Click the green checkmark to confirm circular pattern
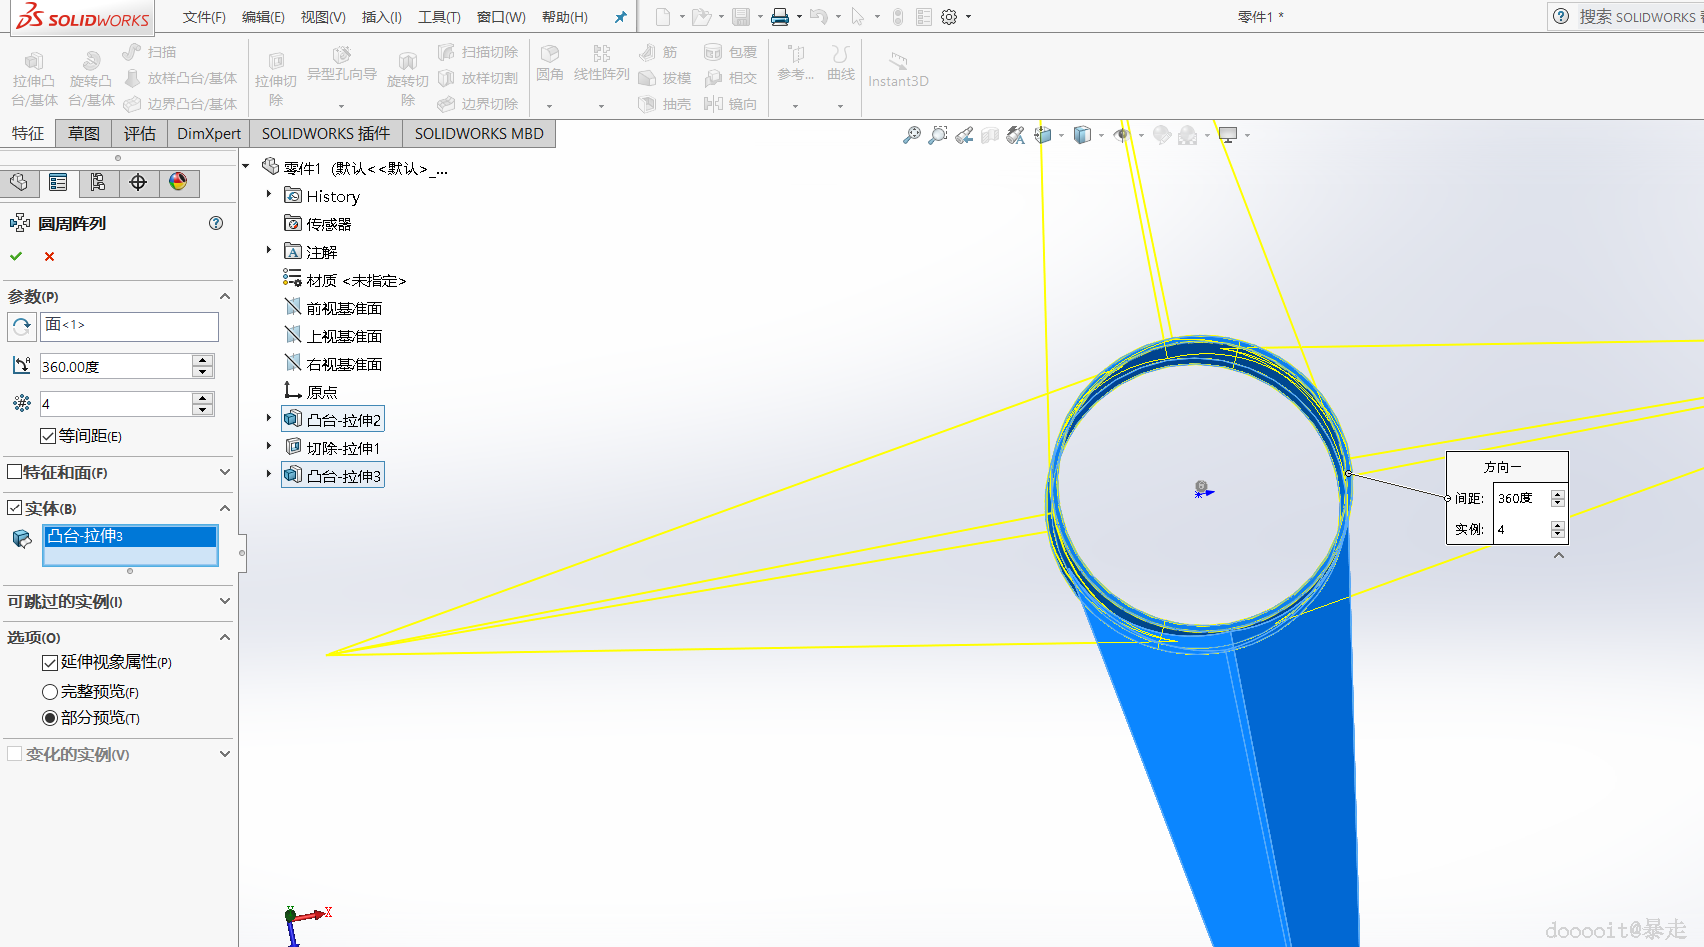This screenshot has width=1704, height=947. pos(16,257)
